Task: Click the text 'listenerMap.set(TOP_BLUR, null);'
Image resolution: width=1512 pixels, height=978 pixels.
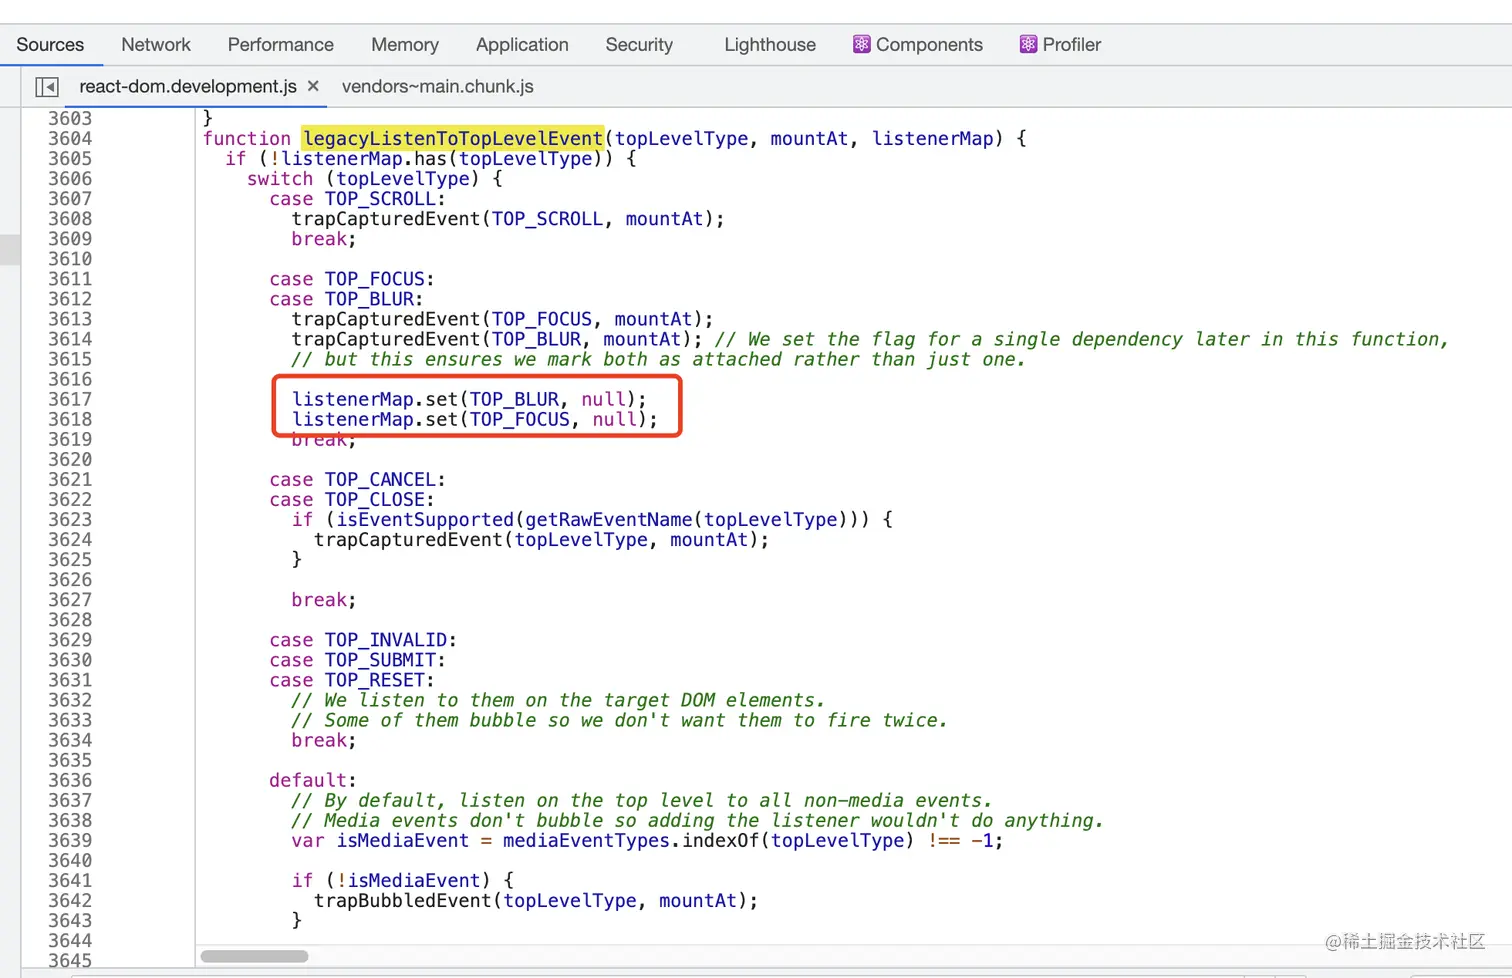Action: point(469,399)
